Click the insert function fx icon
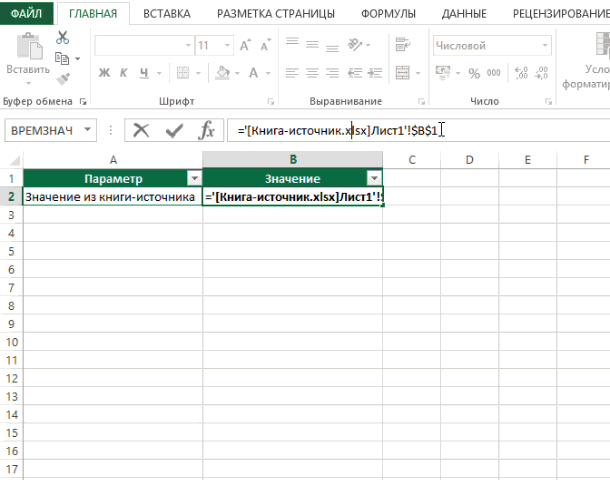Viewport: 610px width, 480px height. point(207,130)
